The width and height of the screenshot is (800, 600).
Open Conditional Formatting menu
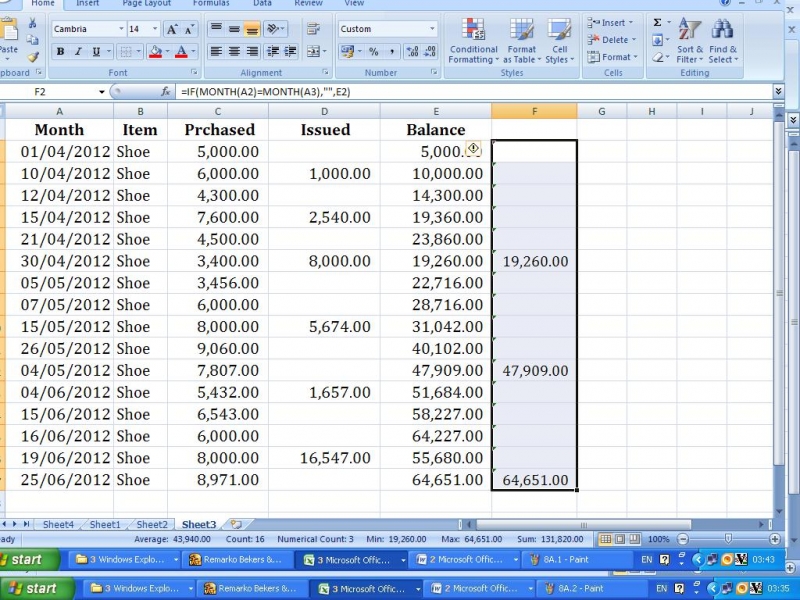473,41
